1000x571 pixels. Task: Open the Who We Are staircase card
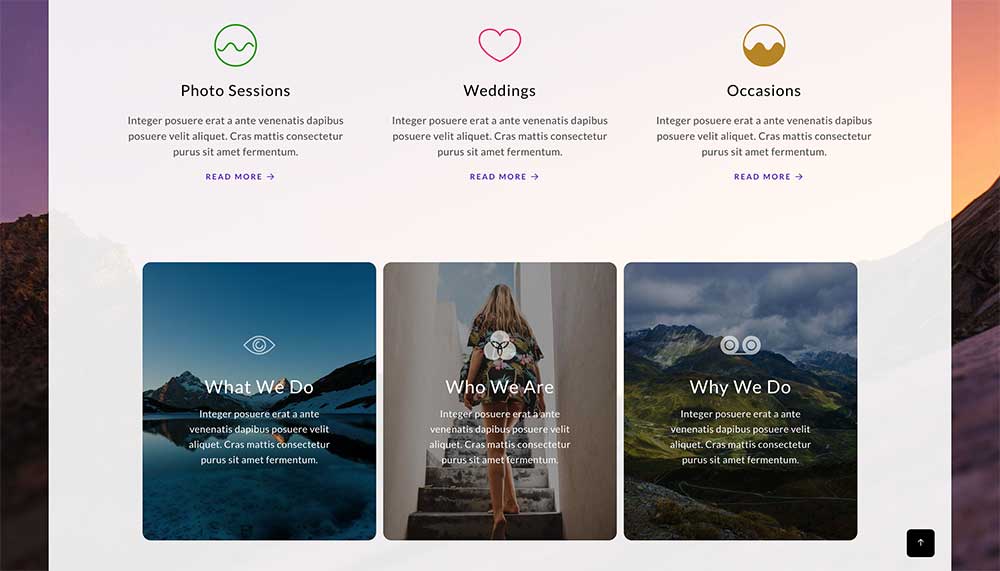pos(499,401)
